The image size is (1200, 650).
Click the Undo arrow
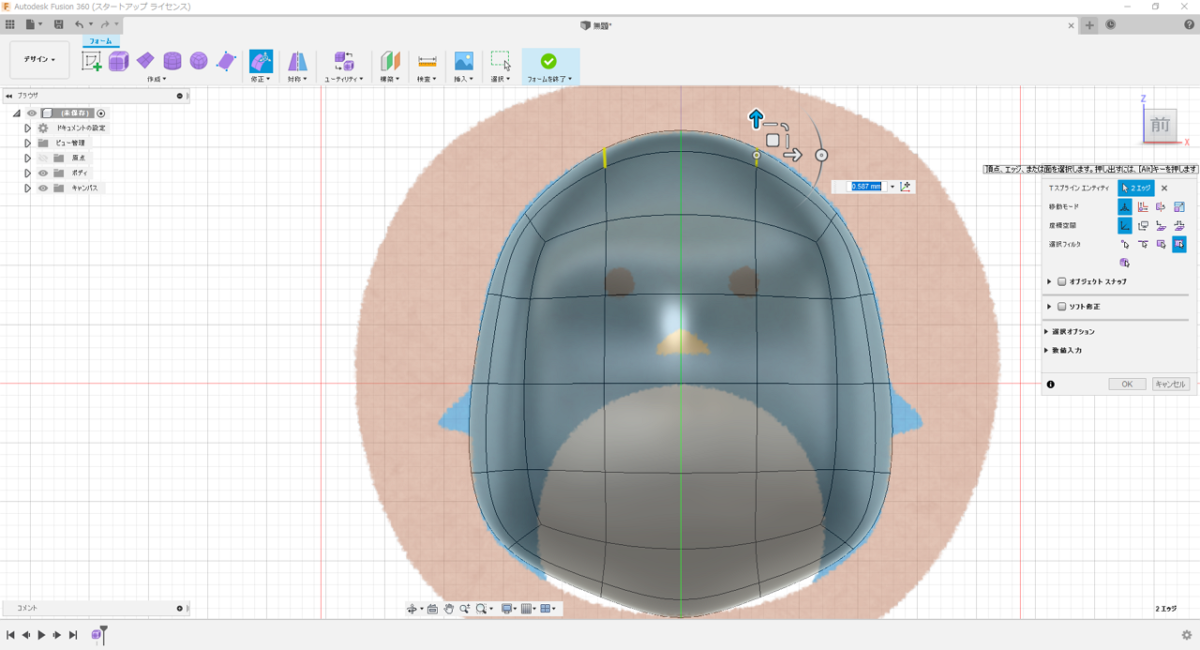[x=79, y=24]
